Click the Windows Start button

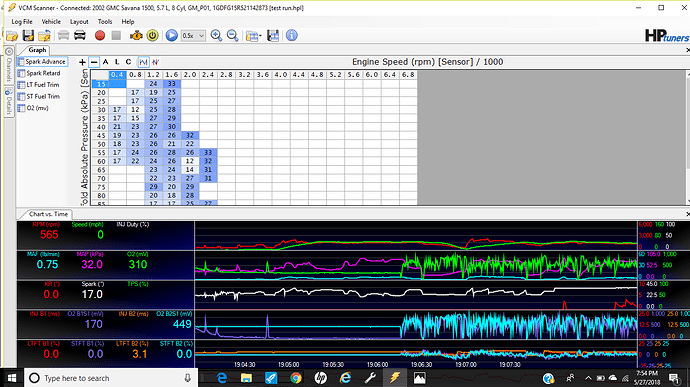pyautogui.click(x=12, y=378)
